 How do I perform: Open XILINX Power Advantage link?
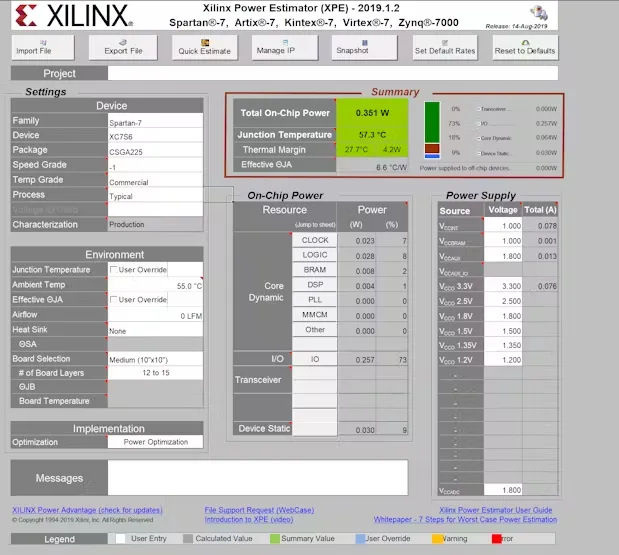[x=87, y=510]
